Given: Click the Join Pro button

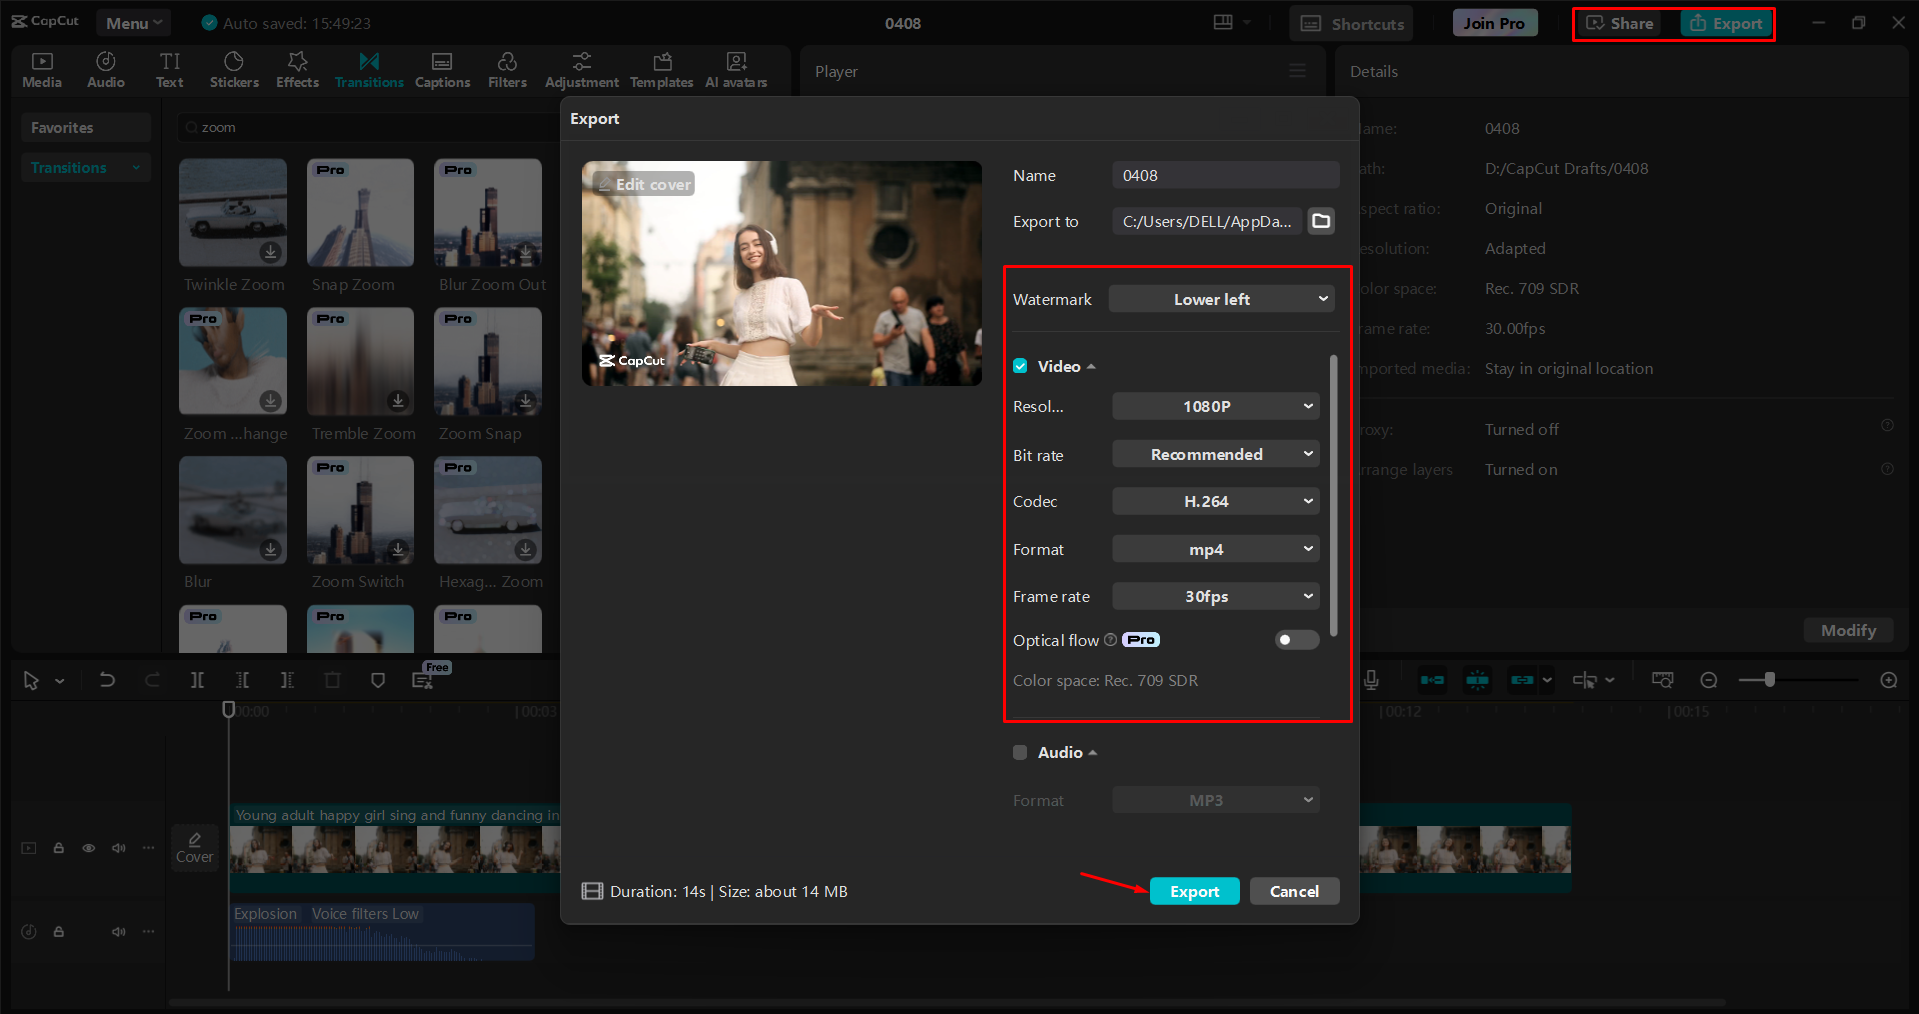Looking at the screenshot, I should (x=1494, y=21).
